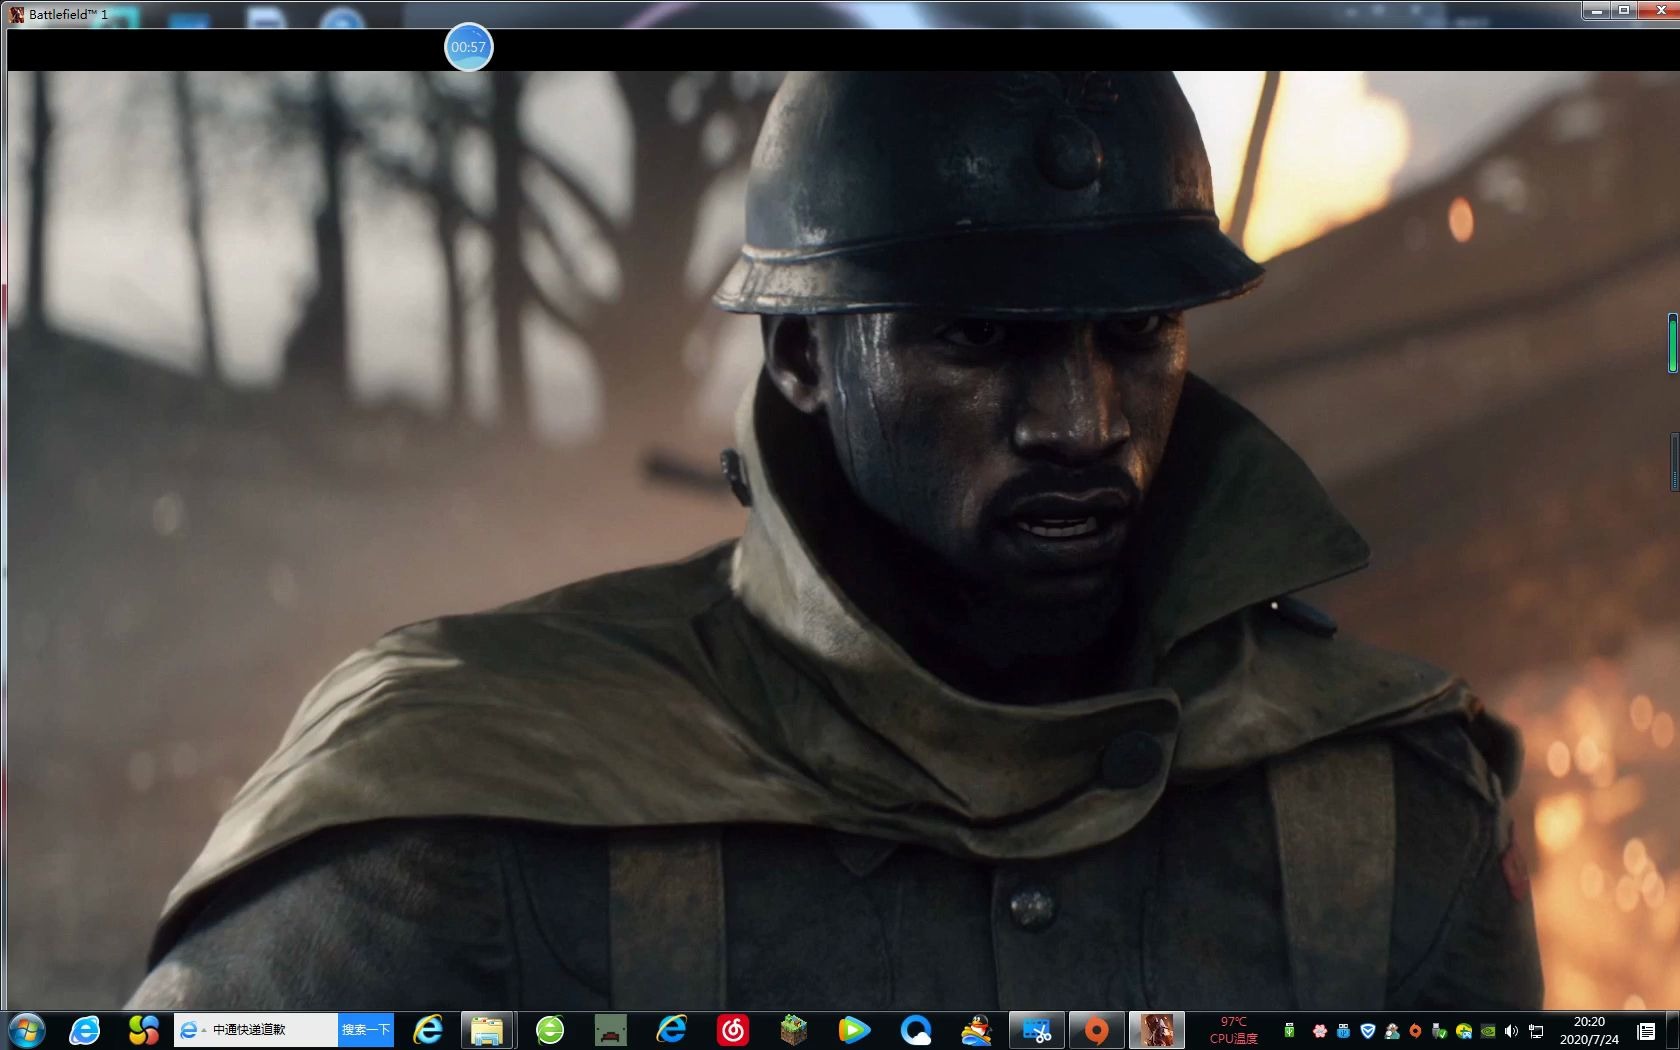
Task: Click the Battlefield 1 title bar icon
Action: coord(16,14)
